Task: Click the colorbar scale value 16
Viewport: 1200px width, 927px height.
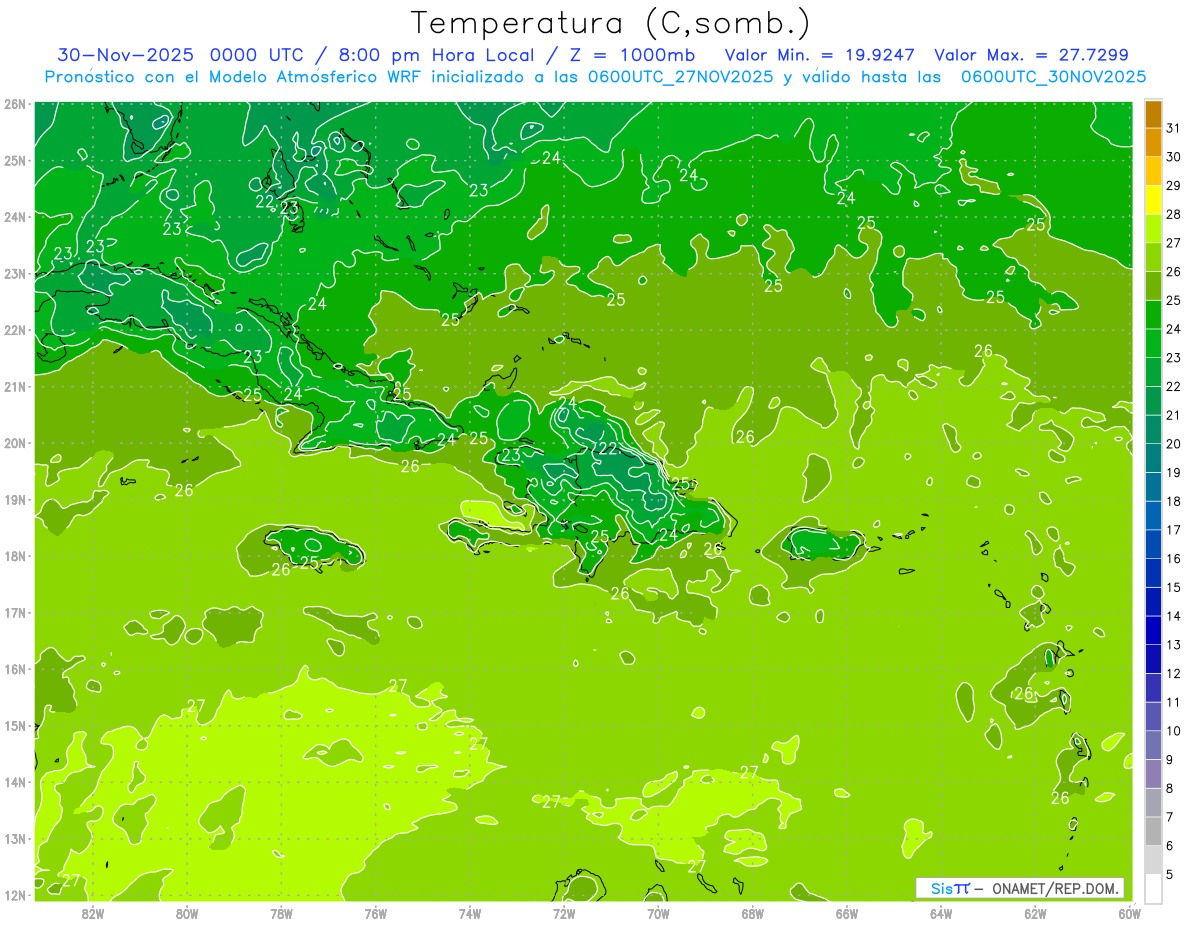Action: click(1174, 558)
